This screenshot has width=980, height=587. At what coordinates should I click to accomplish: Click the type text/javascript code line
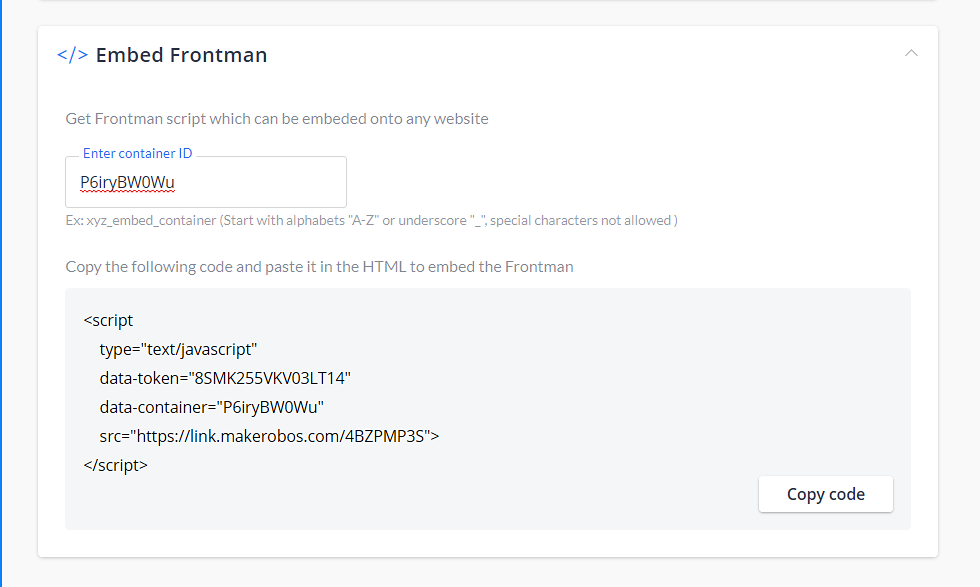click(178, 349)
